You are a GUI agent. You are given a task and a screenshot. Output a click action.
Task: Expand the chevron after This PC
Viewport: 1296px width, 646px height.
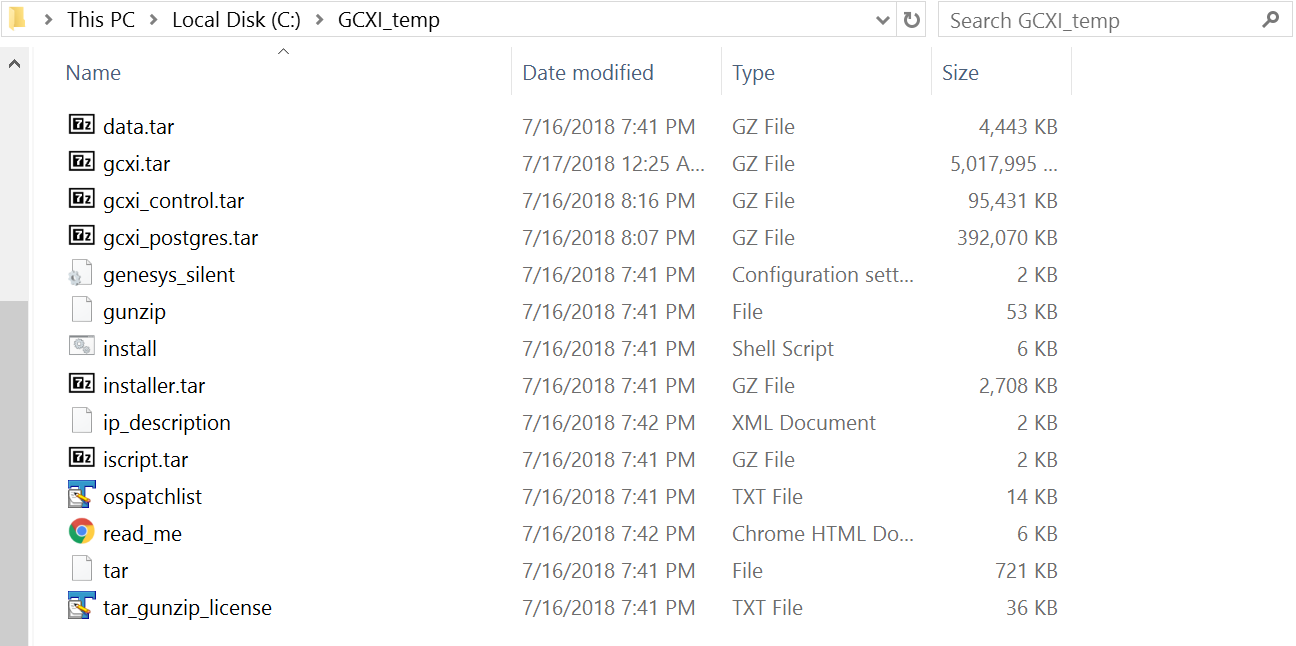(x=153, y=20)
